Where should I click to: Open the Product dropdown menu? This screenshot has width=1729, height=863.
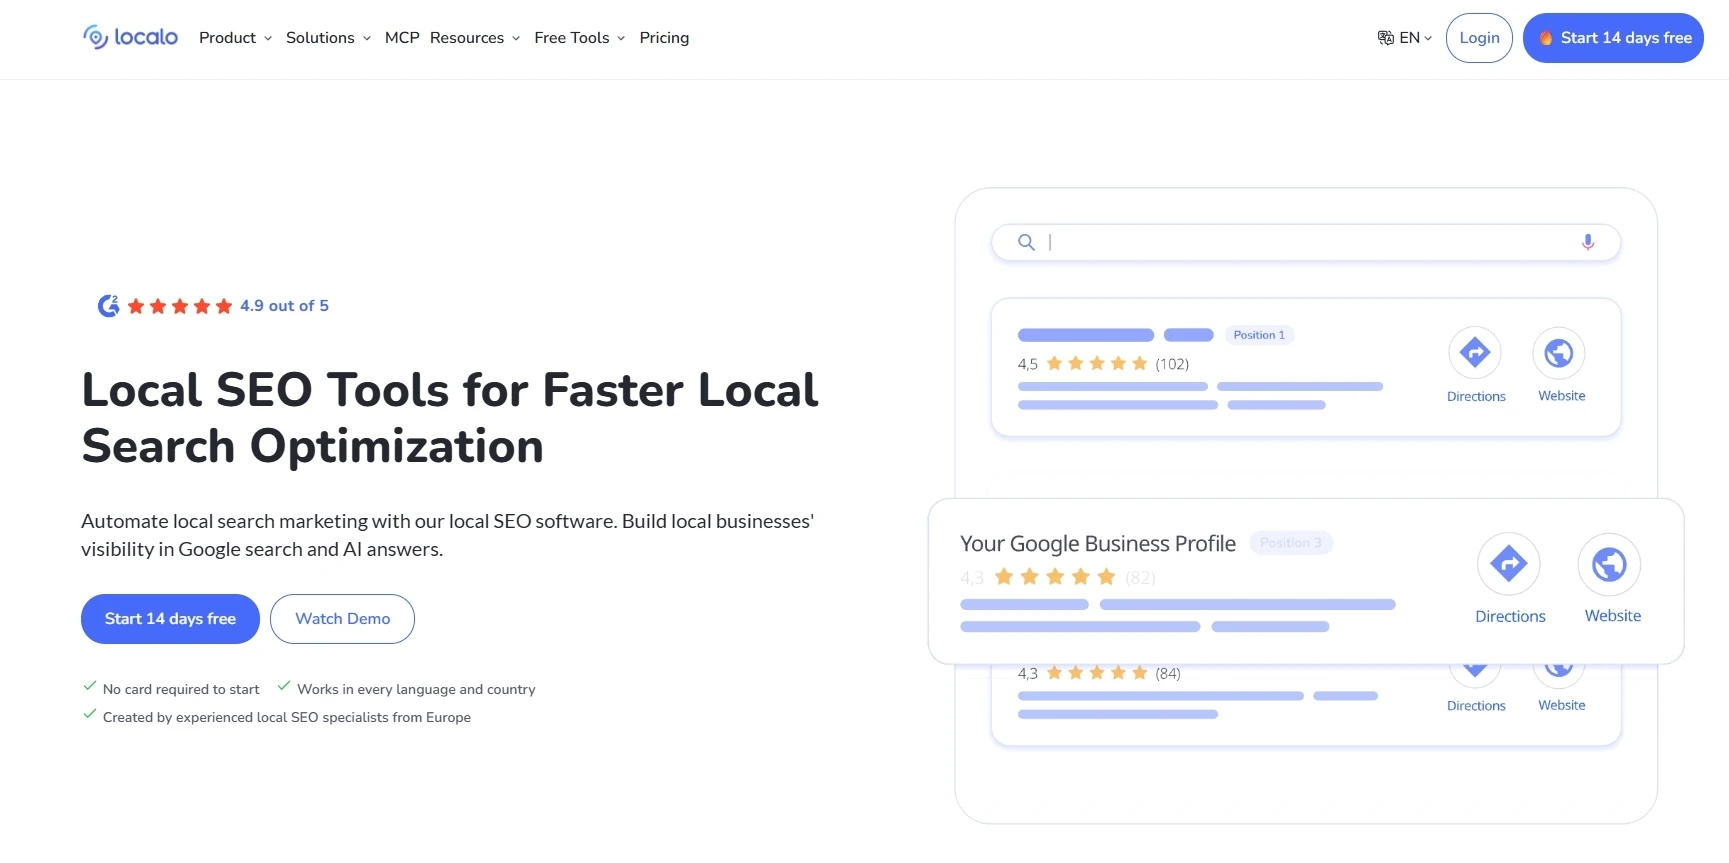pyautogui.click(x=235, y=38)
